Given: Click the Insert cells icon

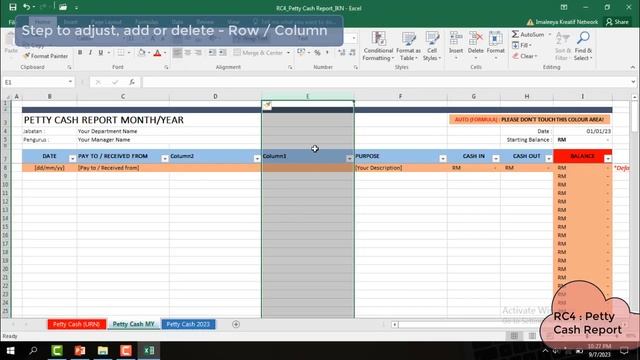Looking at the screenshot, I should (456, 39).
